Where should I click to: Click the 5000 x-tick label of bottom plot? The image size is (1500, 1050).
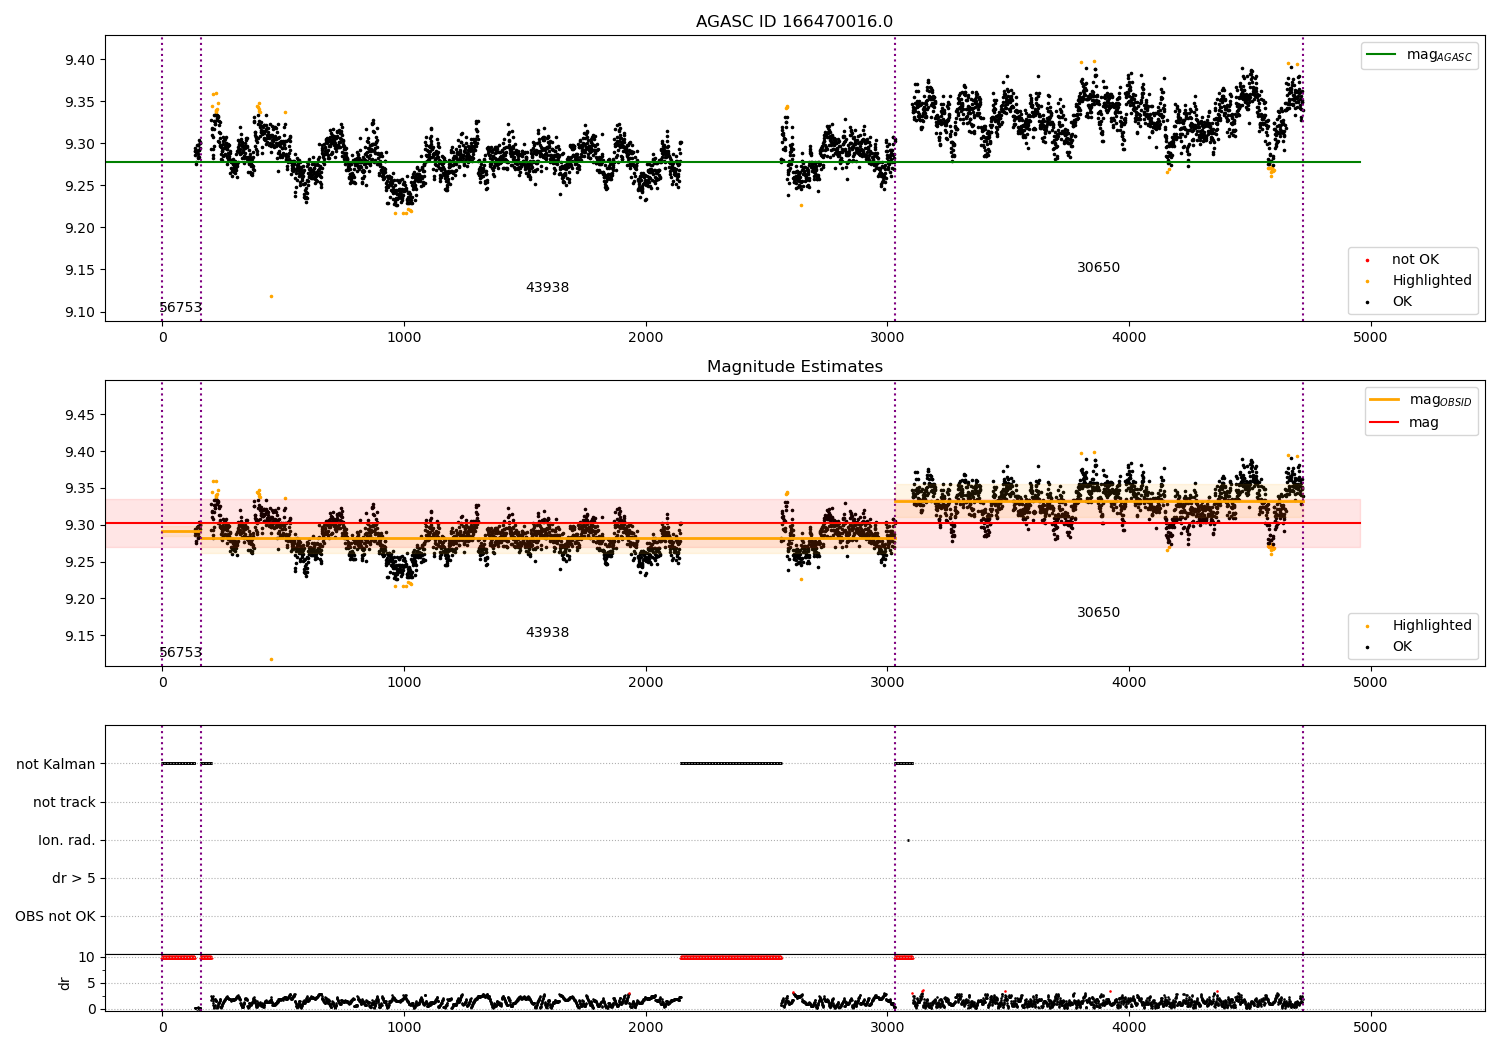pyautogui.click(x=1370, y=1026)
